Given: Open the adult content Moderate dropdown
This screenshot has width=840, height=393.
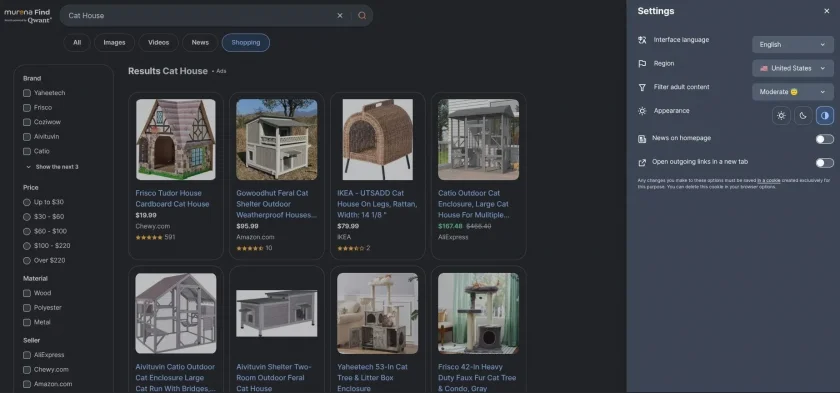Looking at the screenshot, I should pyautogui.click(x=793, y=92).
